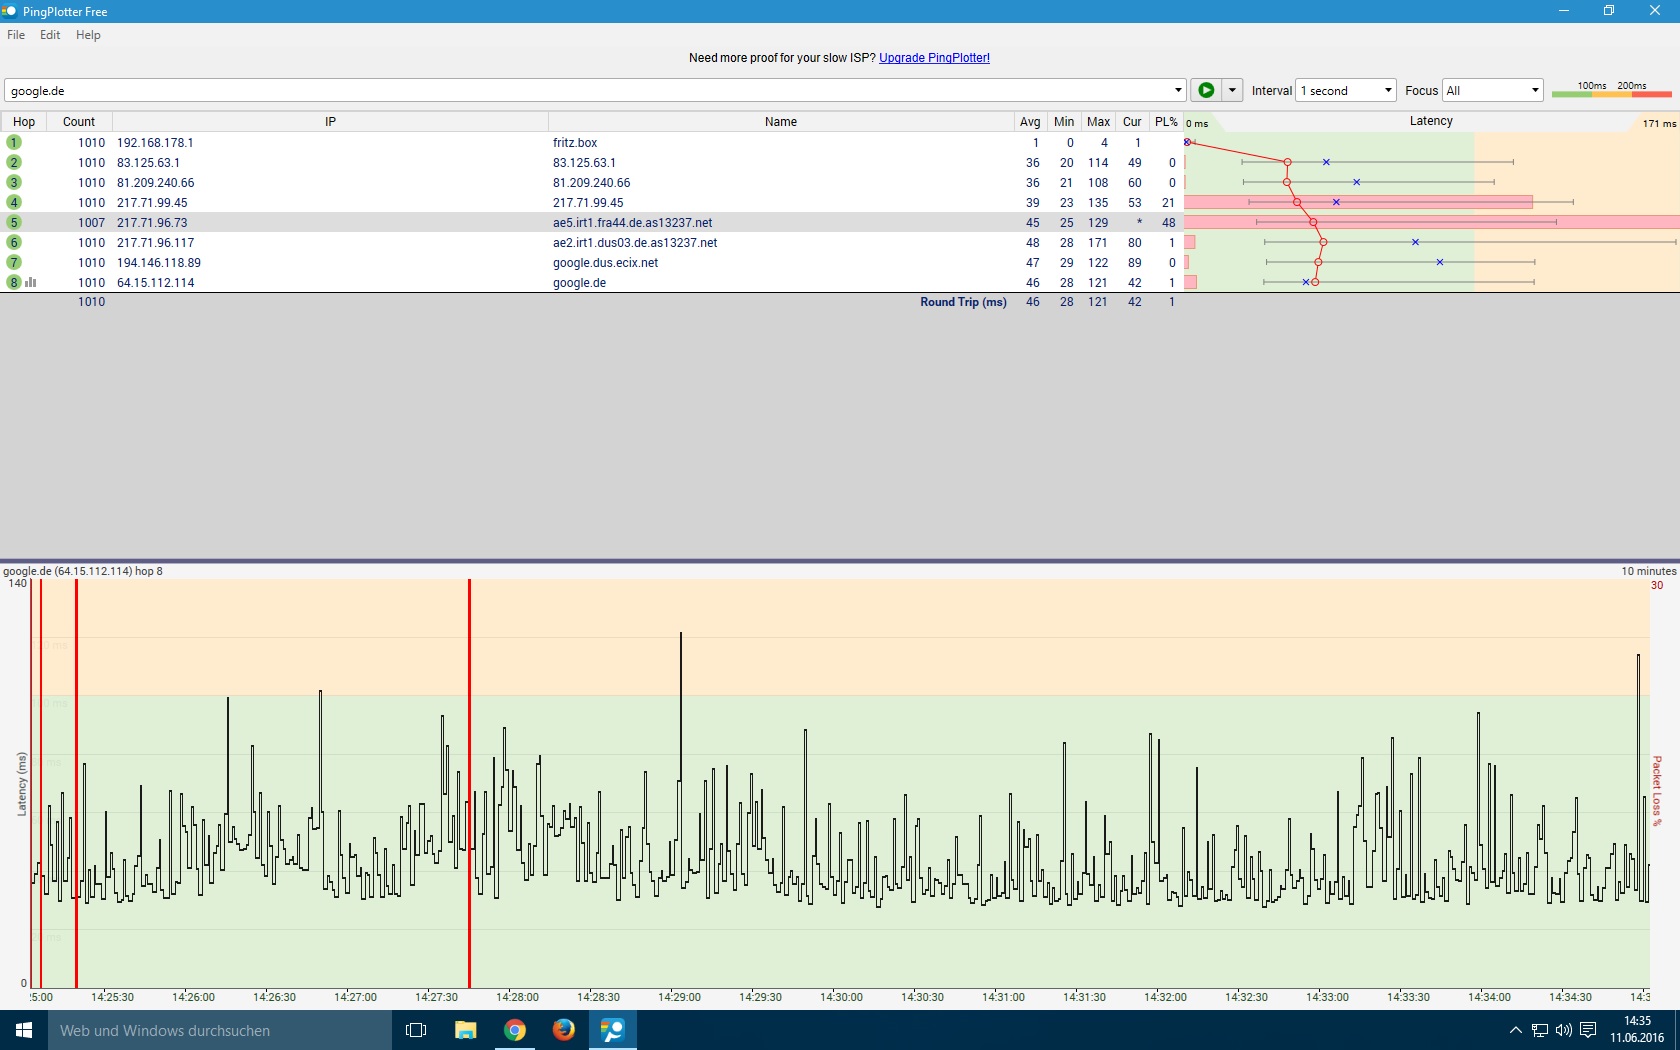Select hop 3 green number icon

coord(14,182)
